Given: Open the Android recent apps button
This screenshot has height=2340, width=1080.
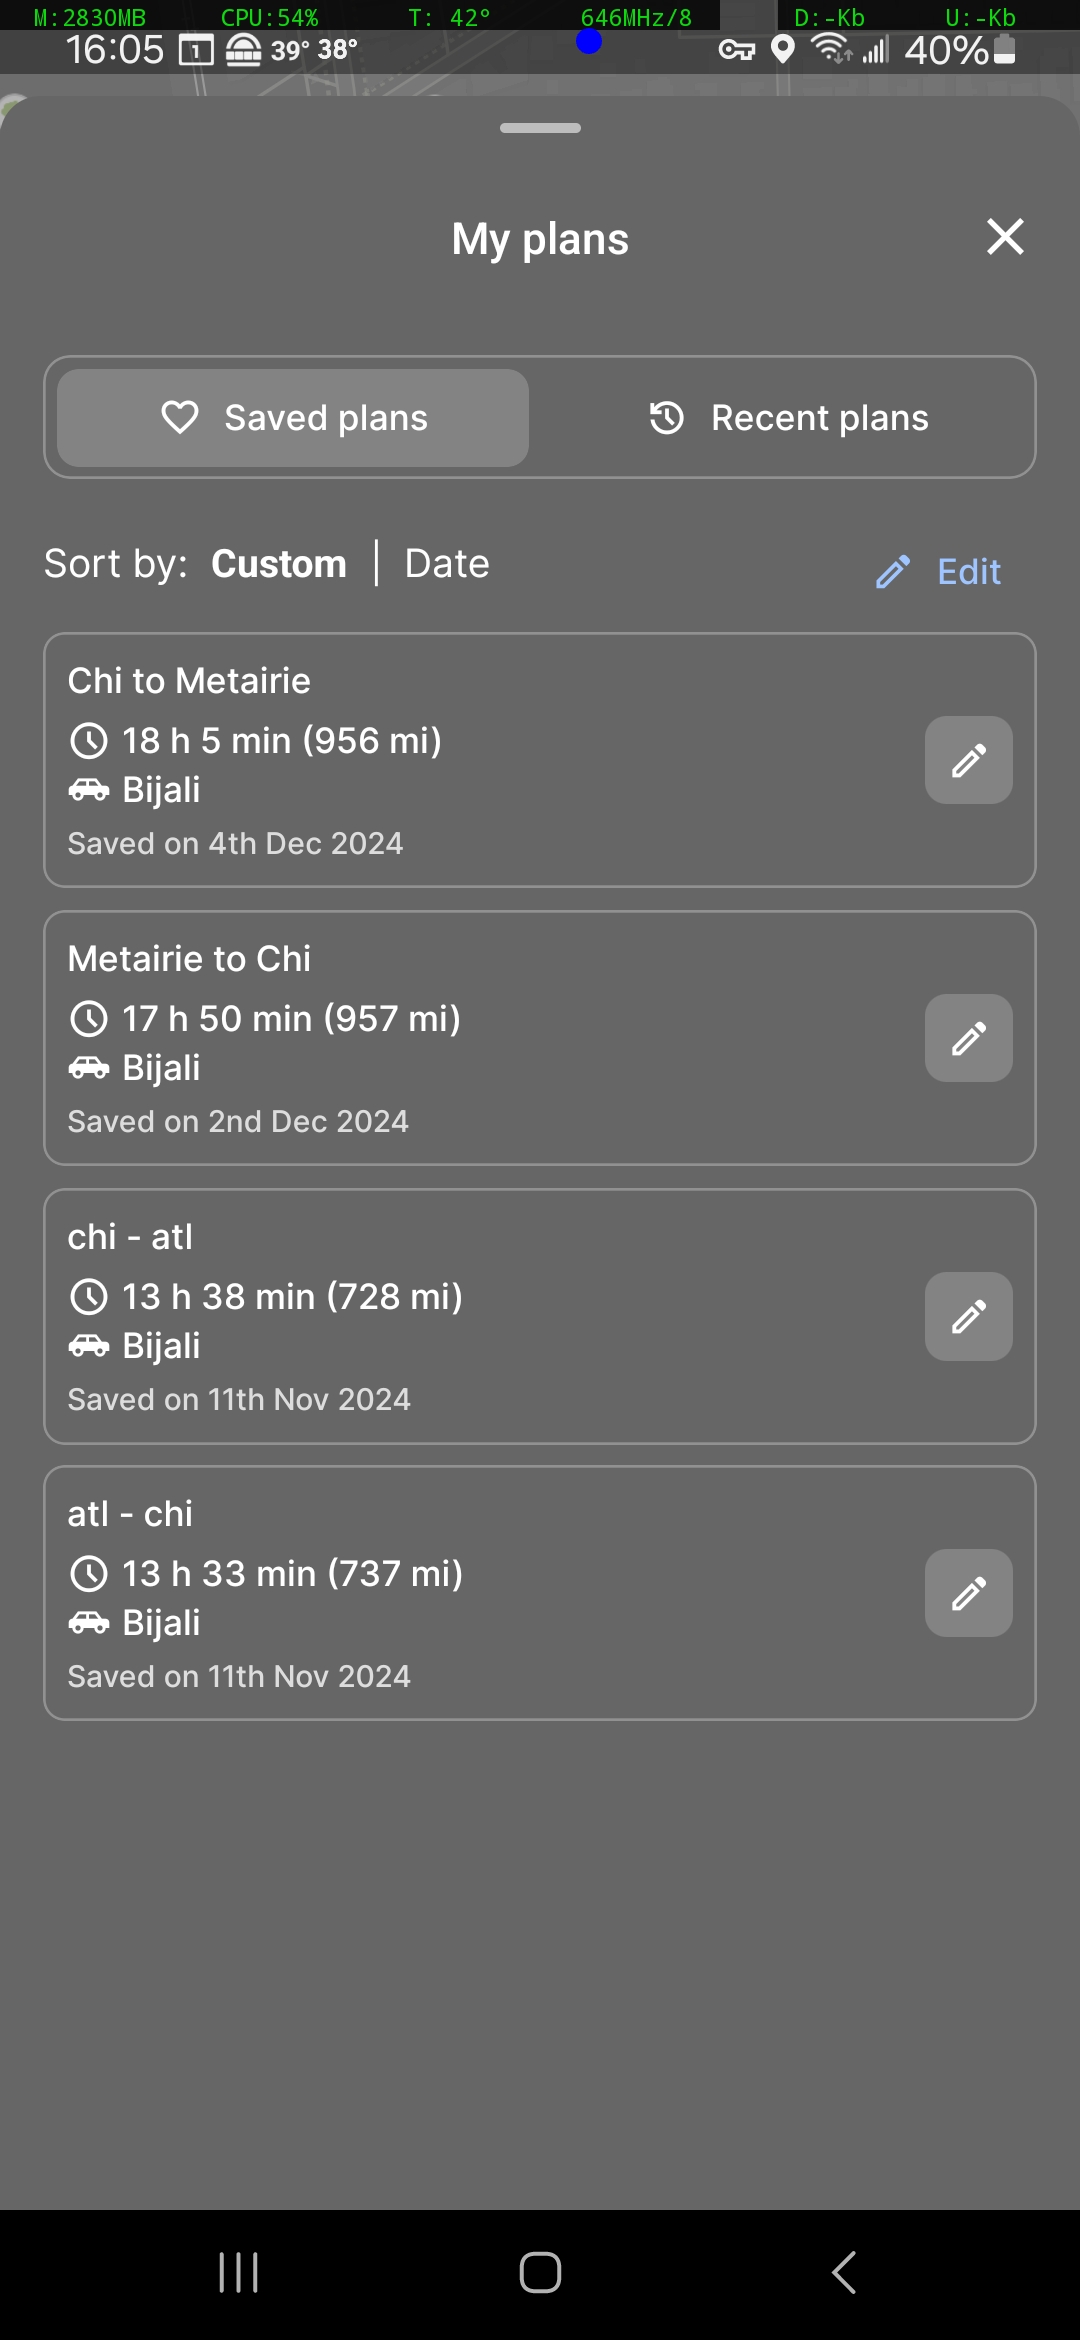Looking at the screenshot, I should [x=239, y=2272].
